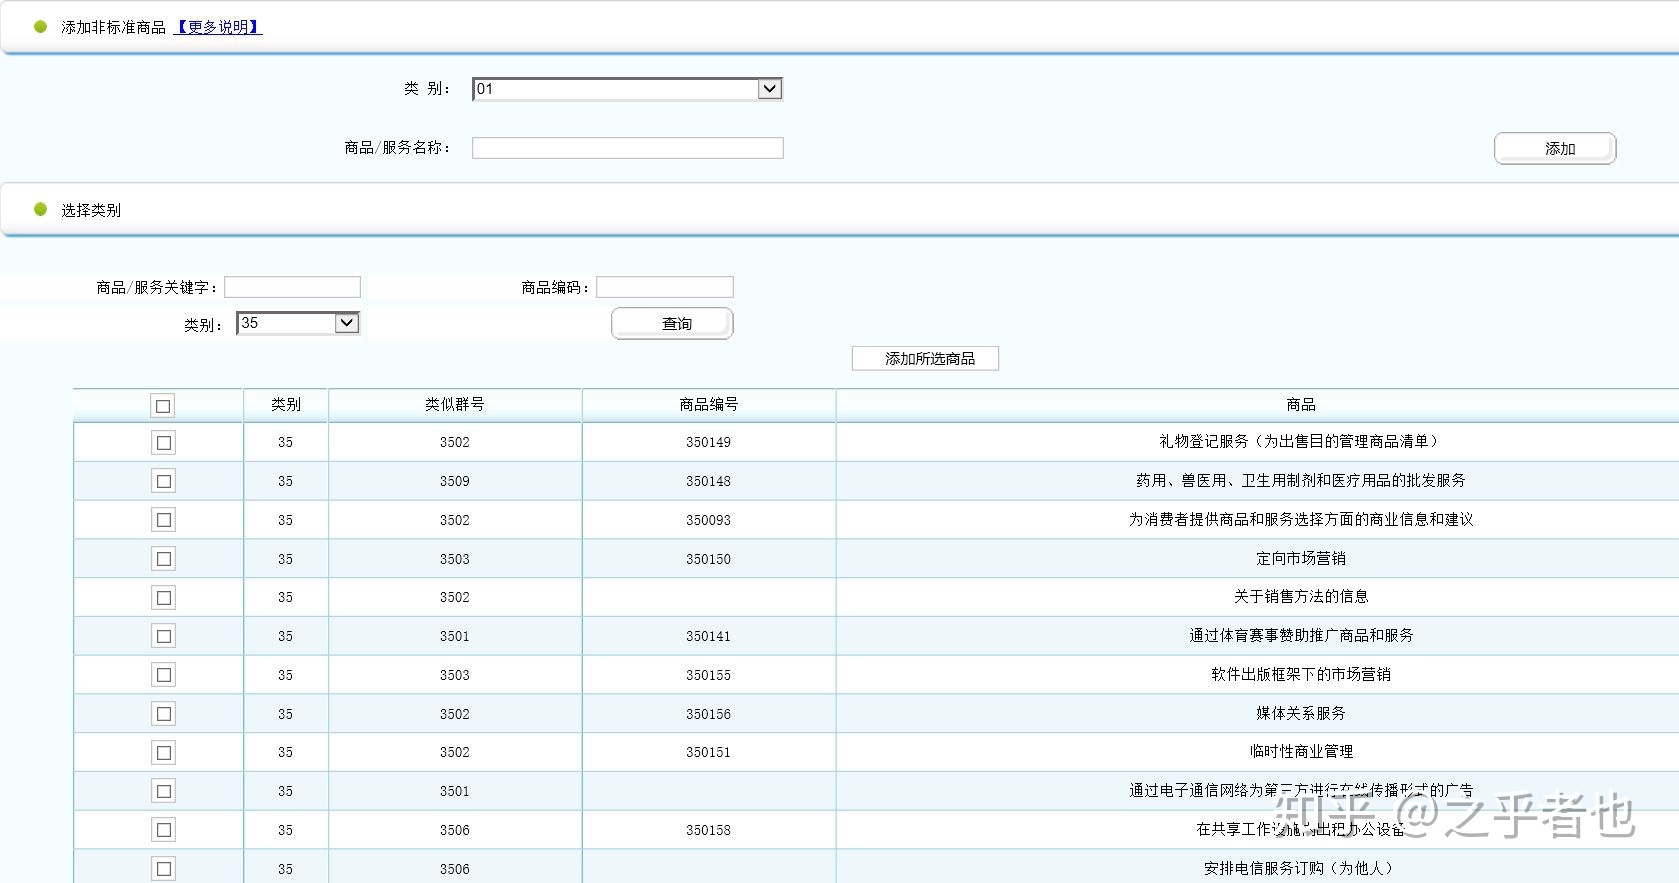Tick the 定向市场营销 row checkbox
This screenshot has height=883, width=1679.
coord(163,559)
